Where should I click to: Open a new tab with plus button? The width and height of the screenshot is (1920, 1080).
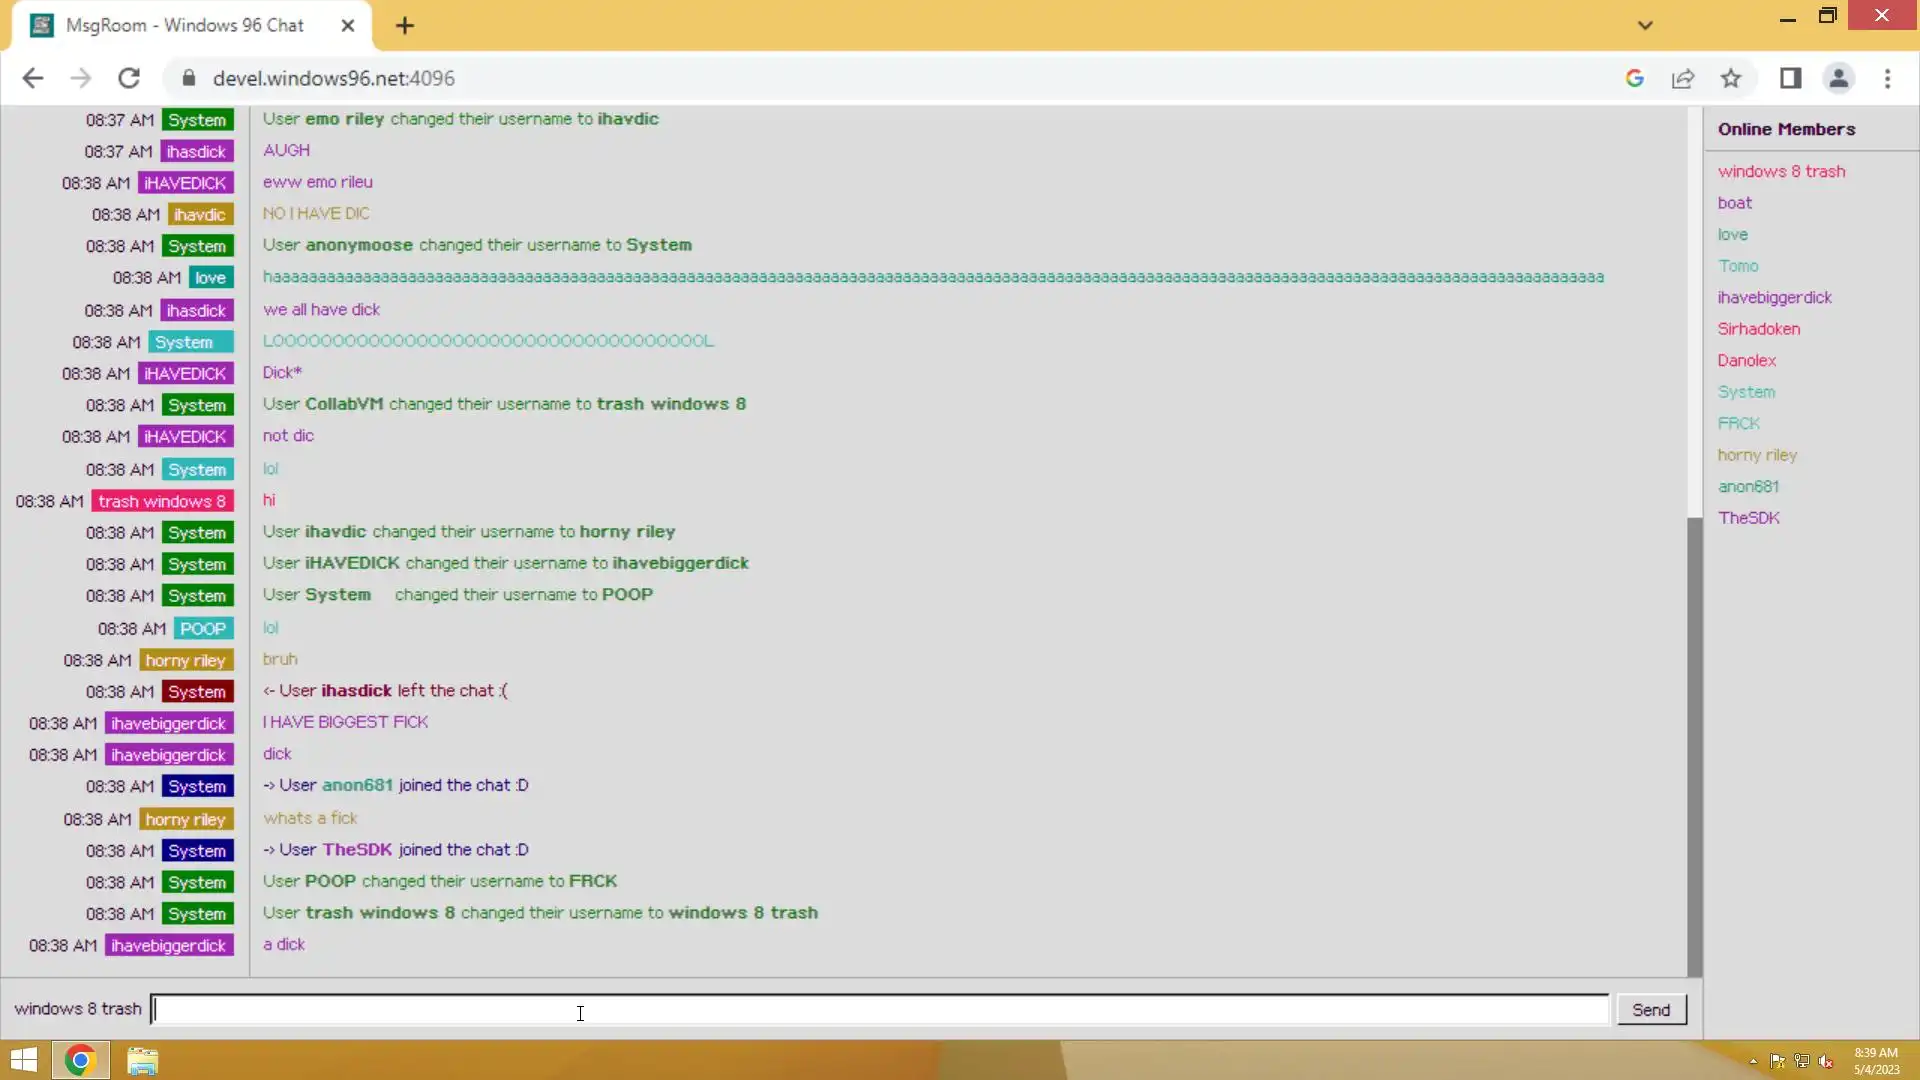click(404, 26)
